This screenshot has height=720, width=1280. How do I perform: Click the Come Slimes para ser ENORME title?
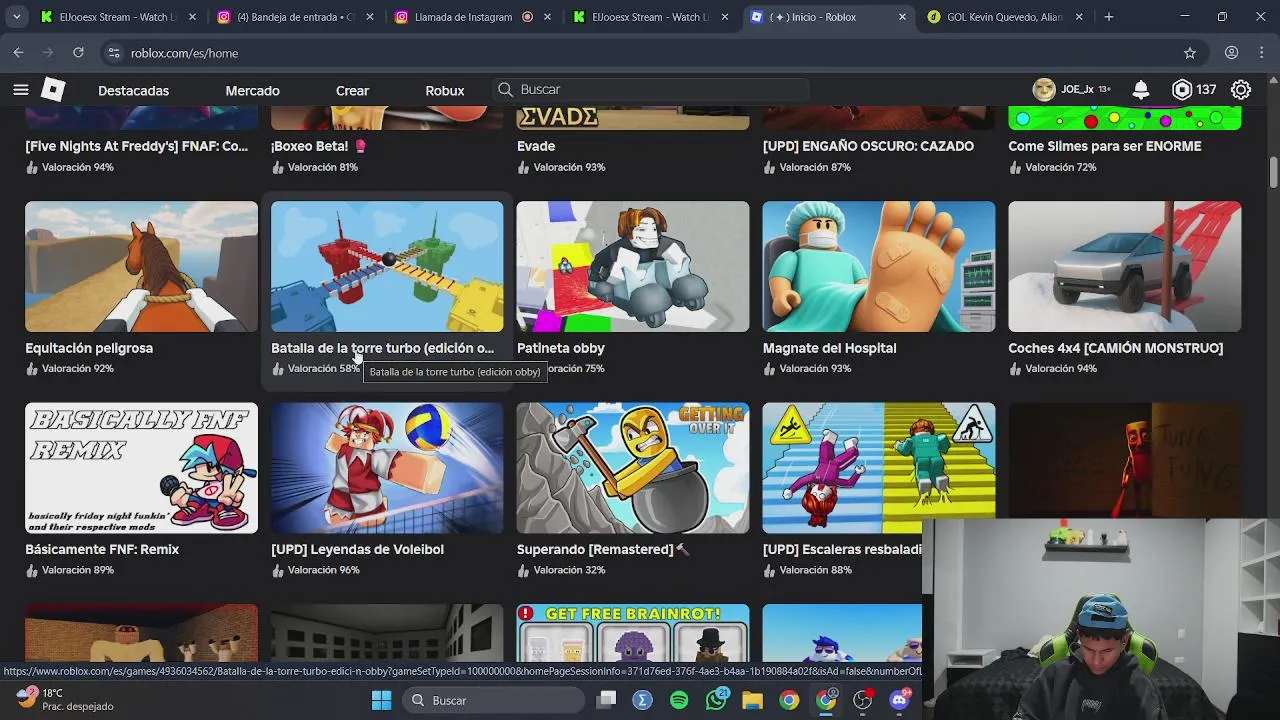[x=1105, y=146]
